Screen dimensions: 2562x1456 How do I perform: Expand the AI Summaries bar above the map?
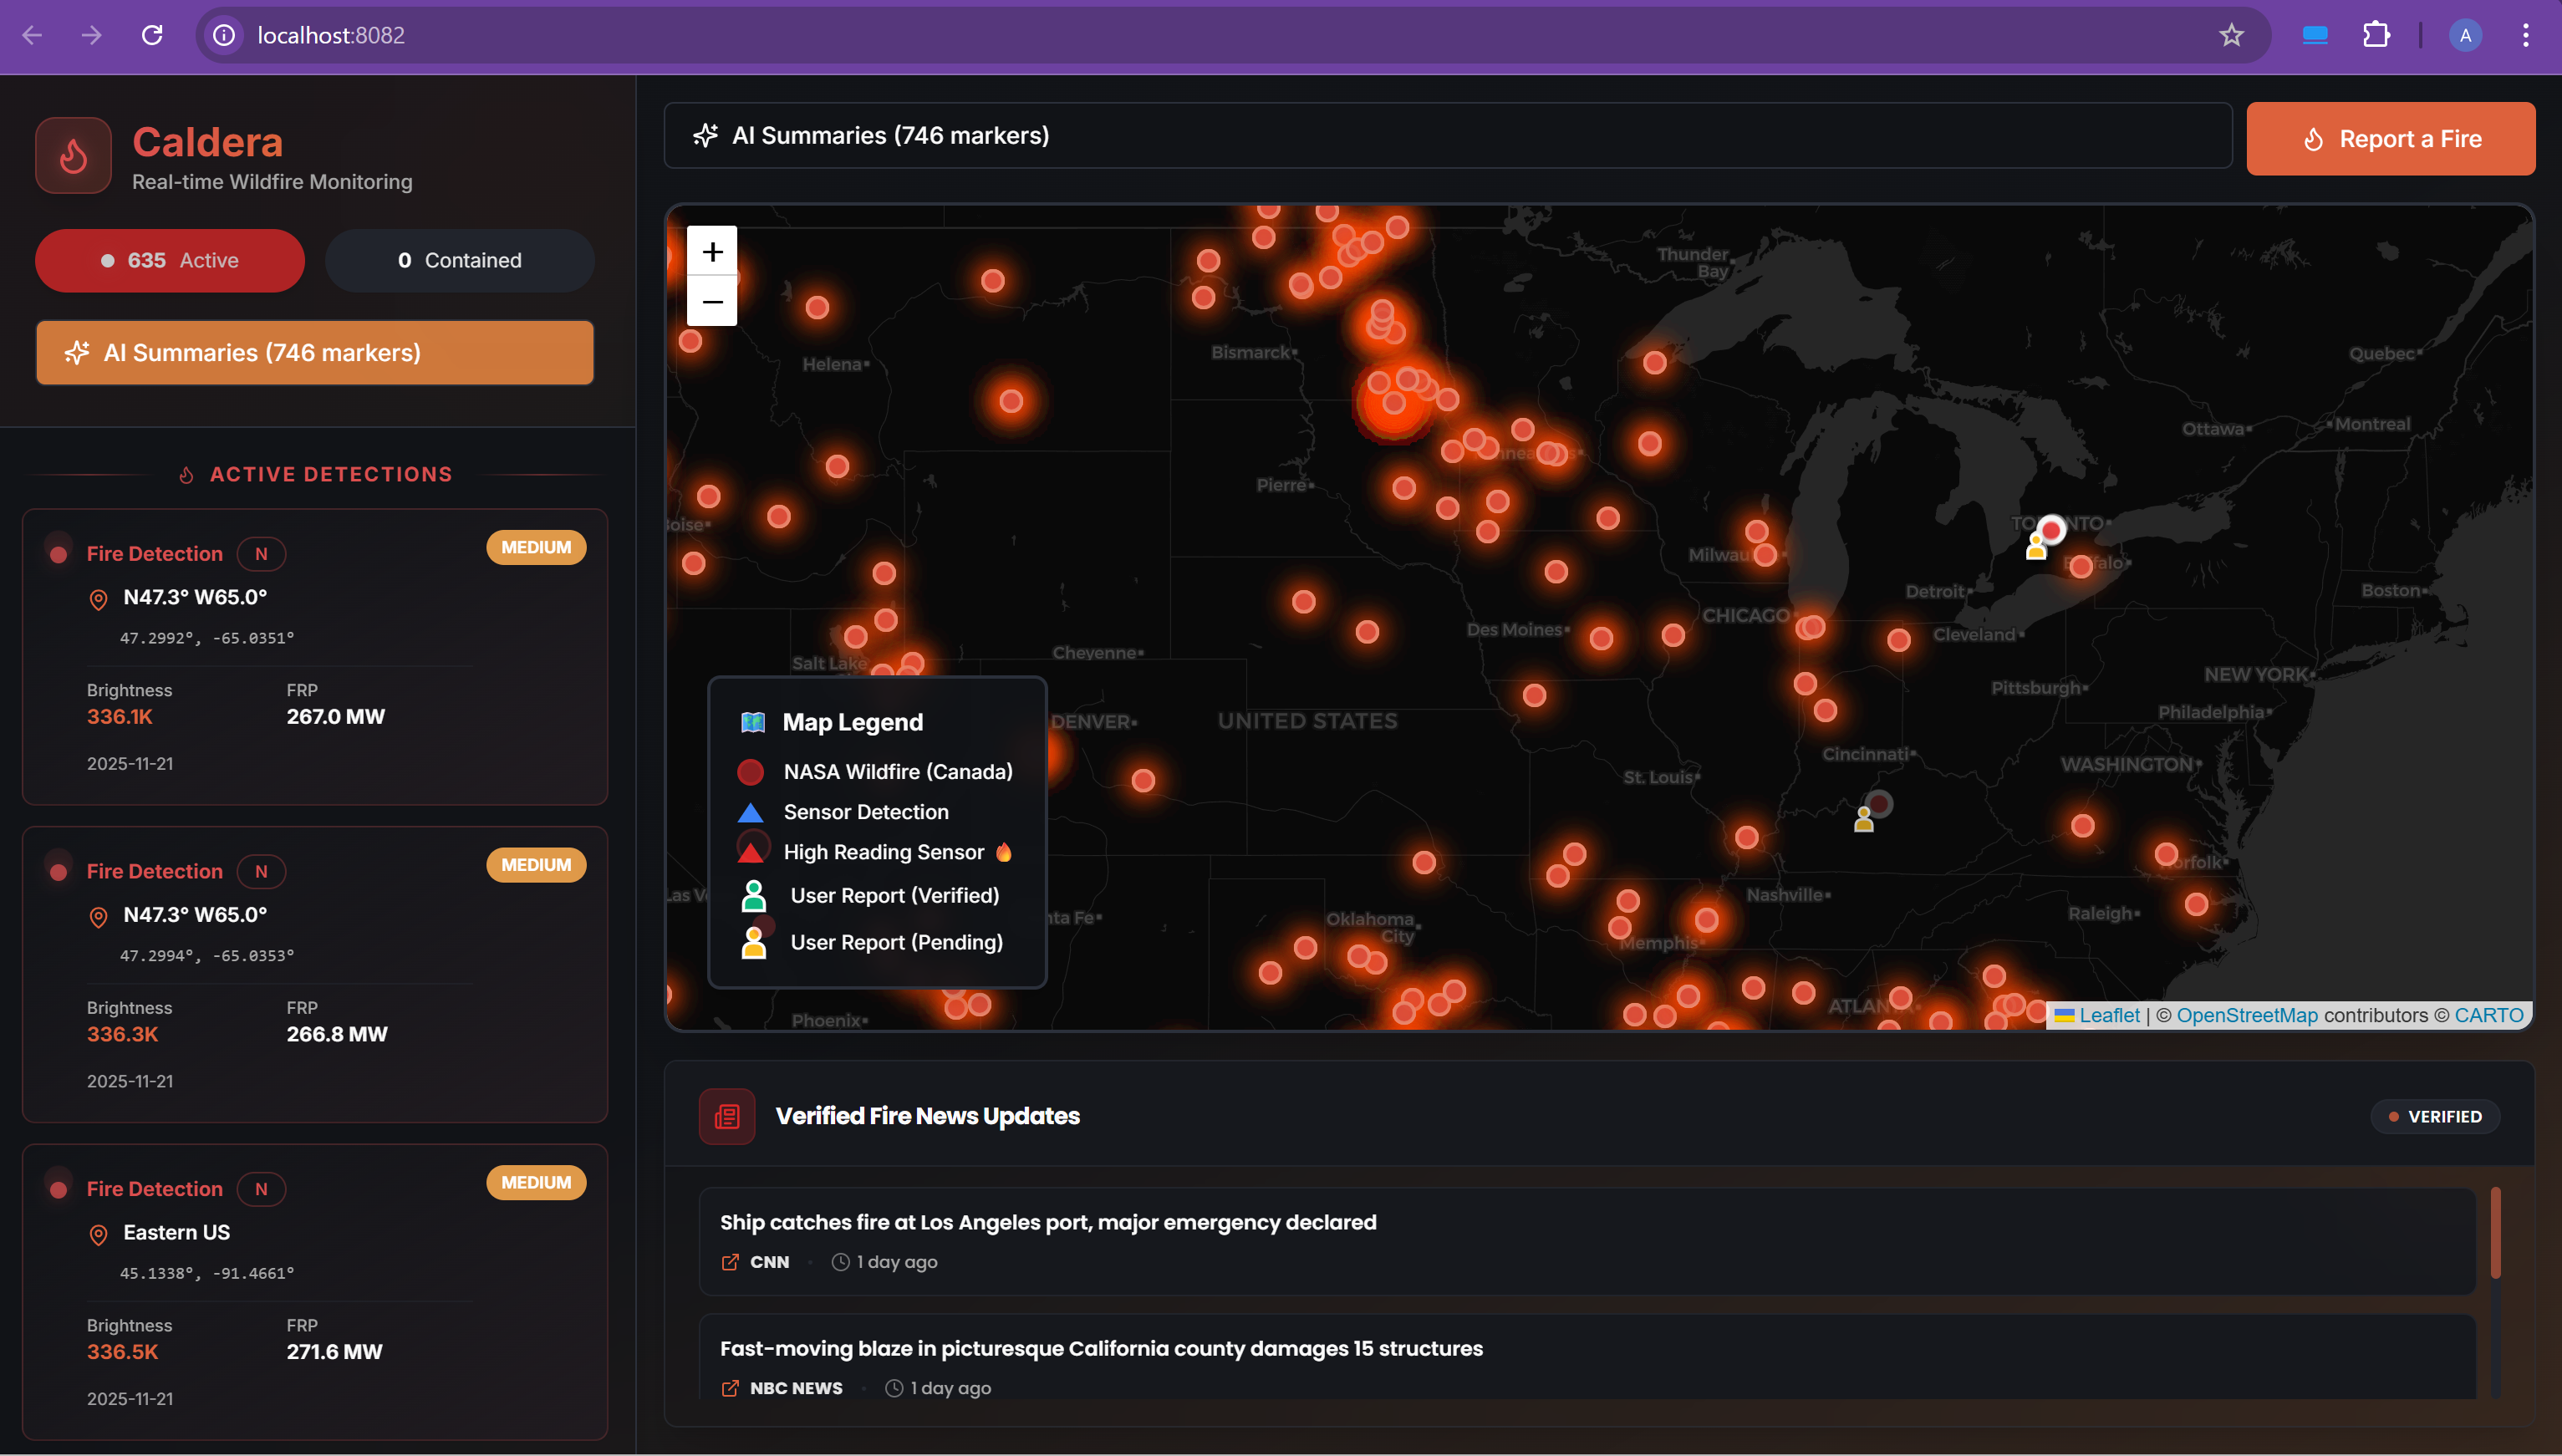[x=1447, y=135]
